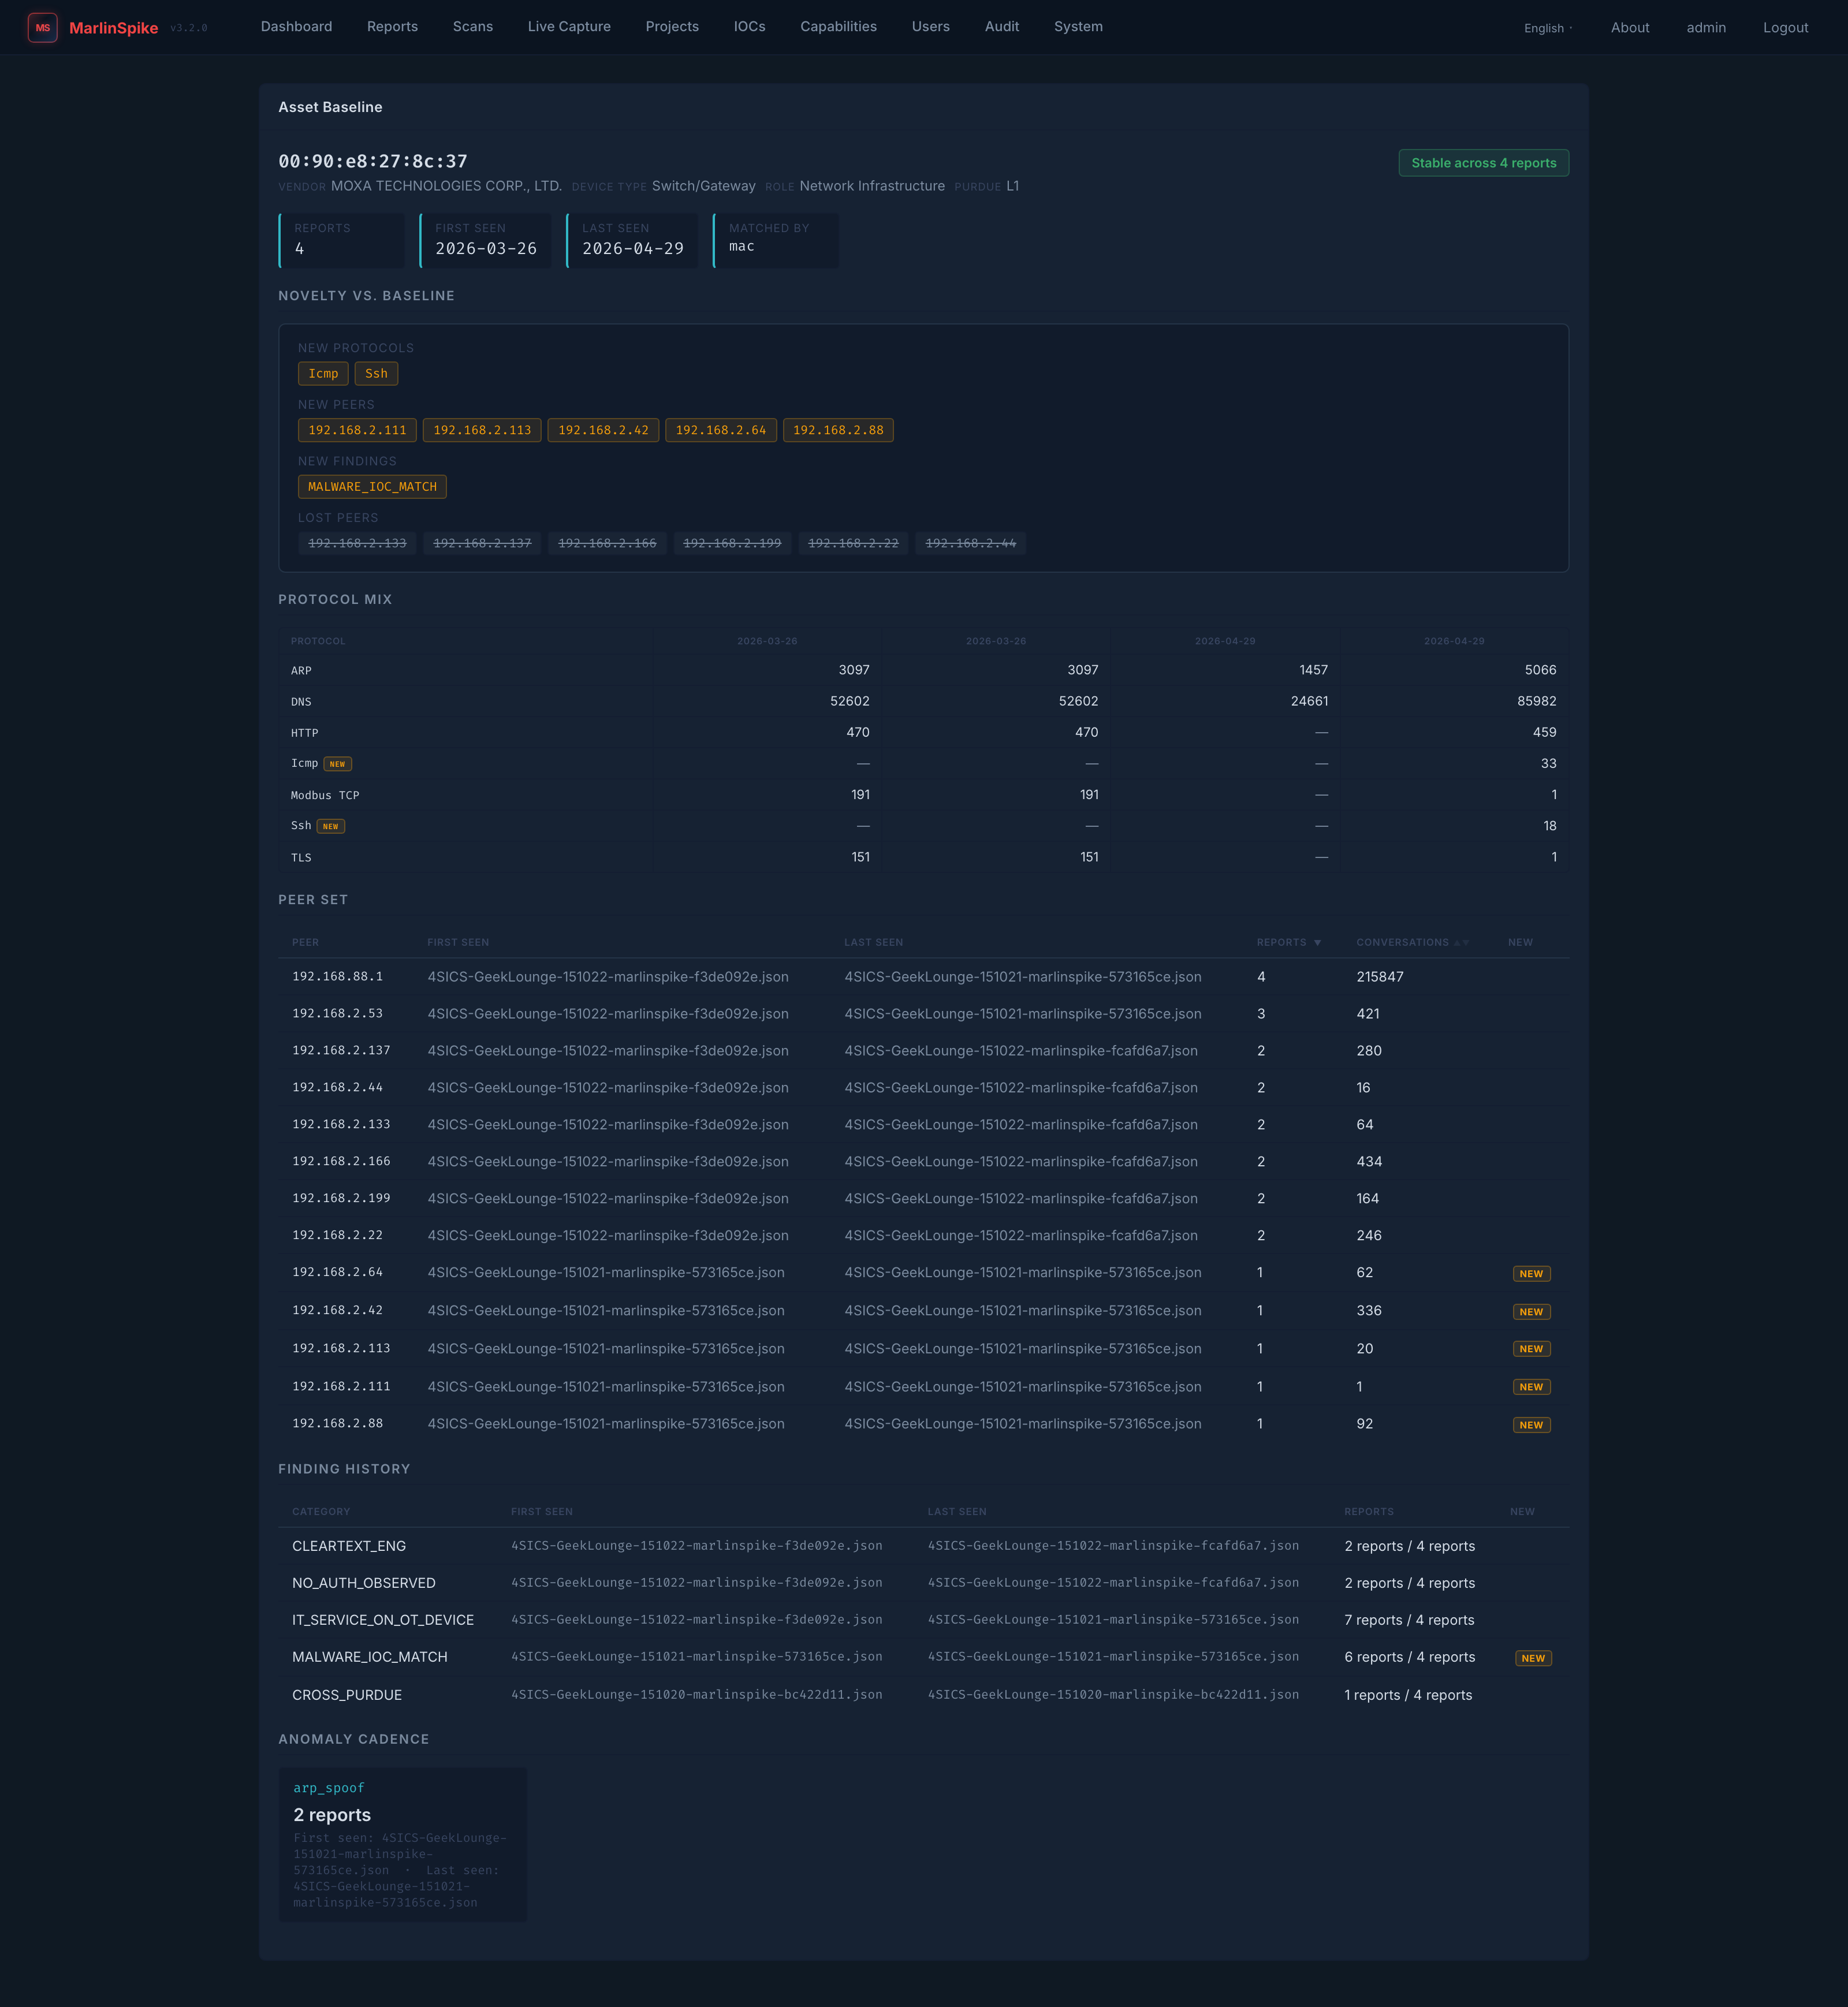Click the ARP count 5066
The width and height of the screenshot is (1848, 2007).
1540,670
